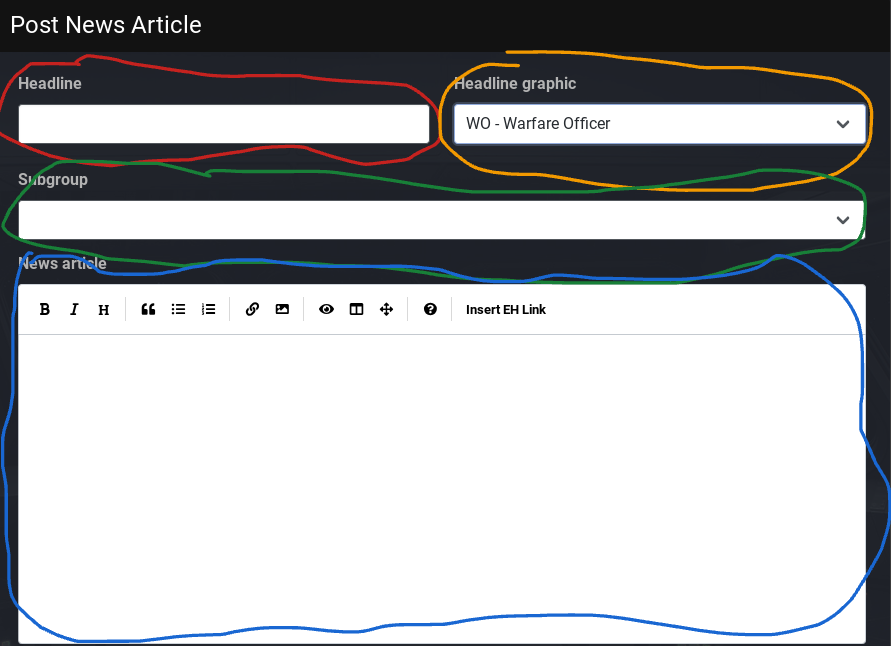Toggle bold formatting in the editor
891x646 pixels.
tap(45, 310)
